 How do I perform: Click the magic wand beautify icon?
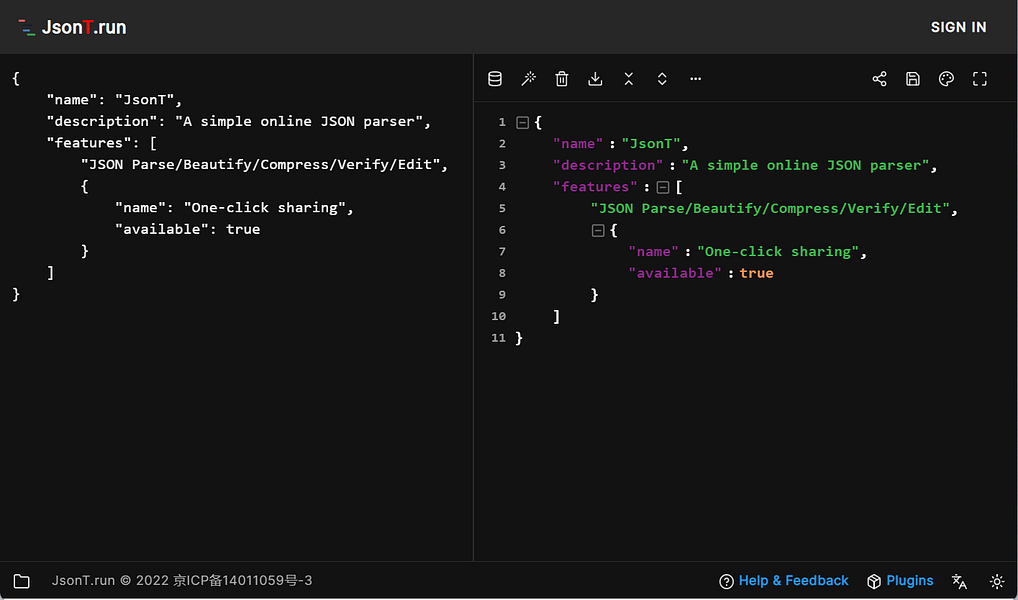tap(528, 79)
